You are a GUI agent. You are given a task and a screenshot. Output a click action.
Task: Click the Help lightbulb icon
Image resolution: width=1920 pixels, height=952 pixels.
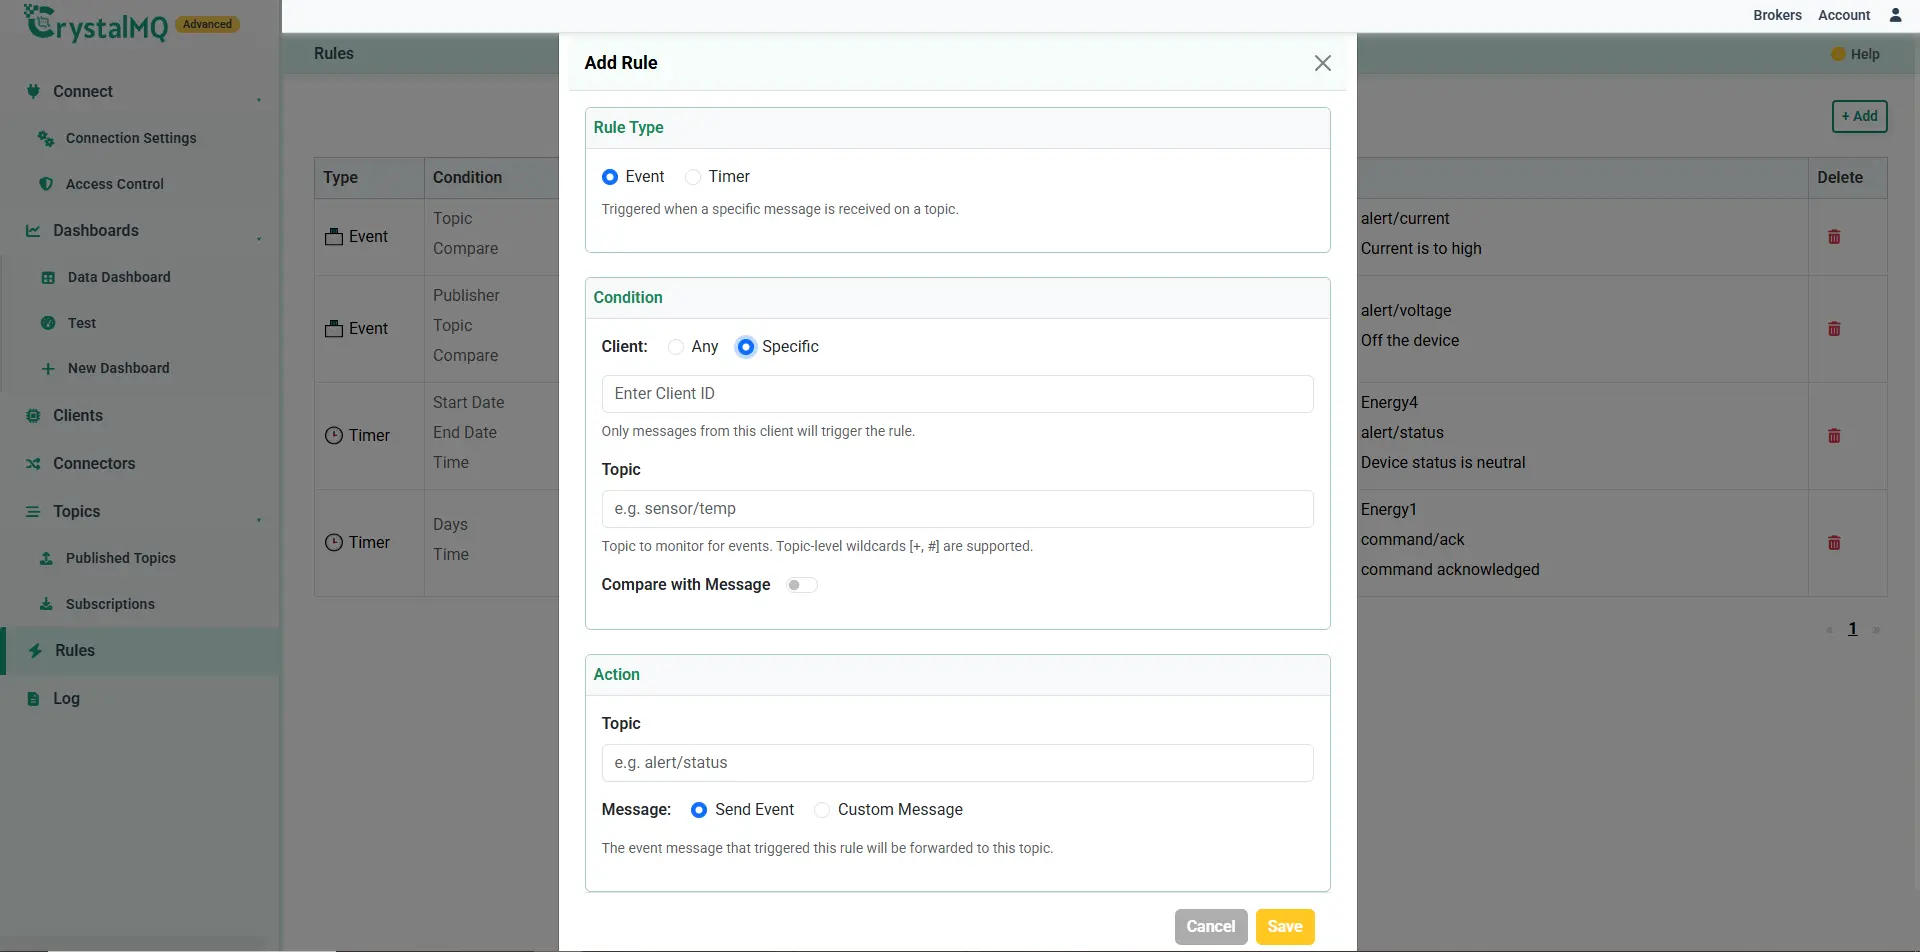1838,54
